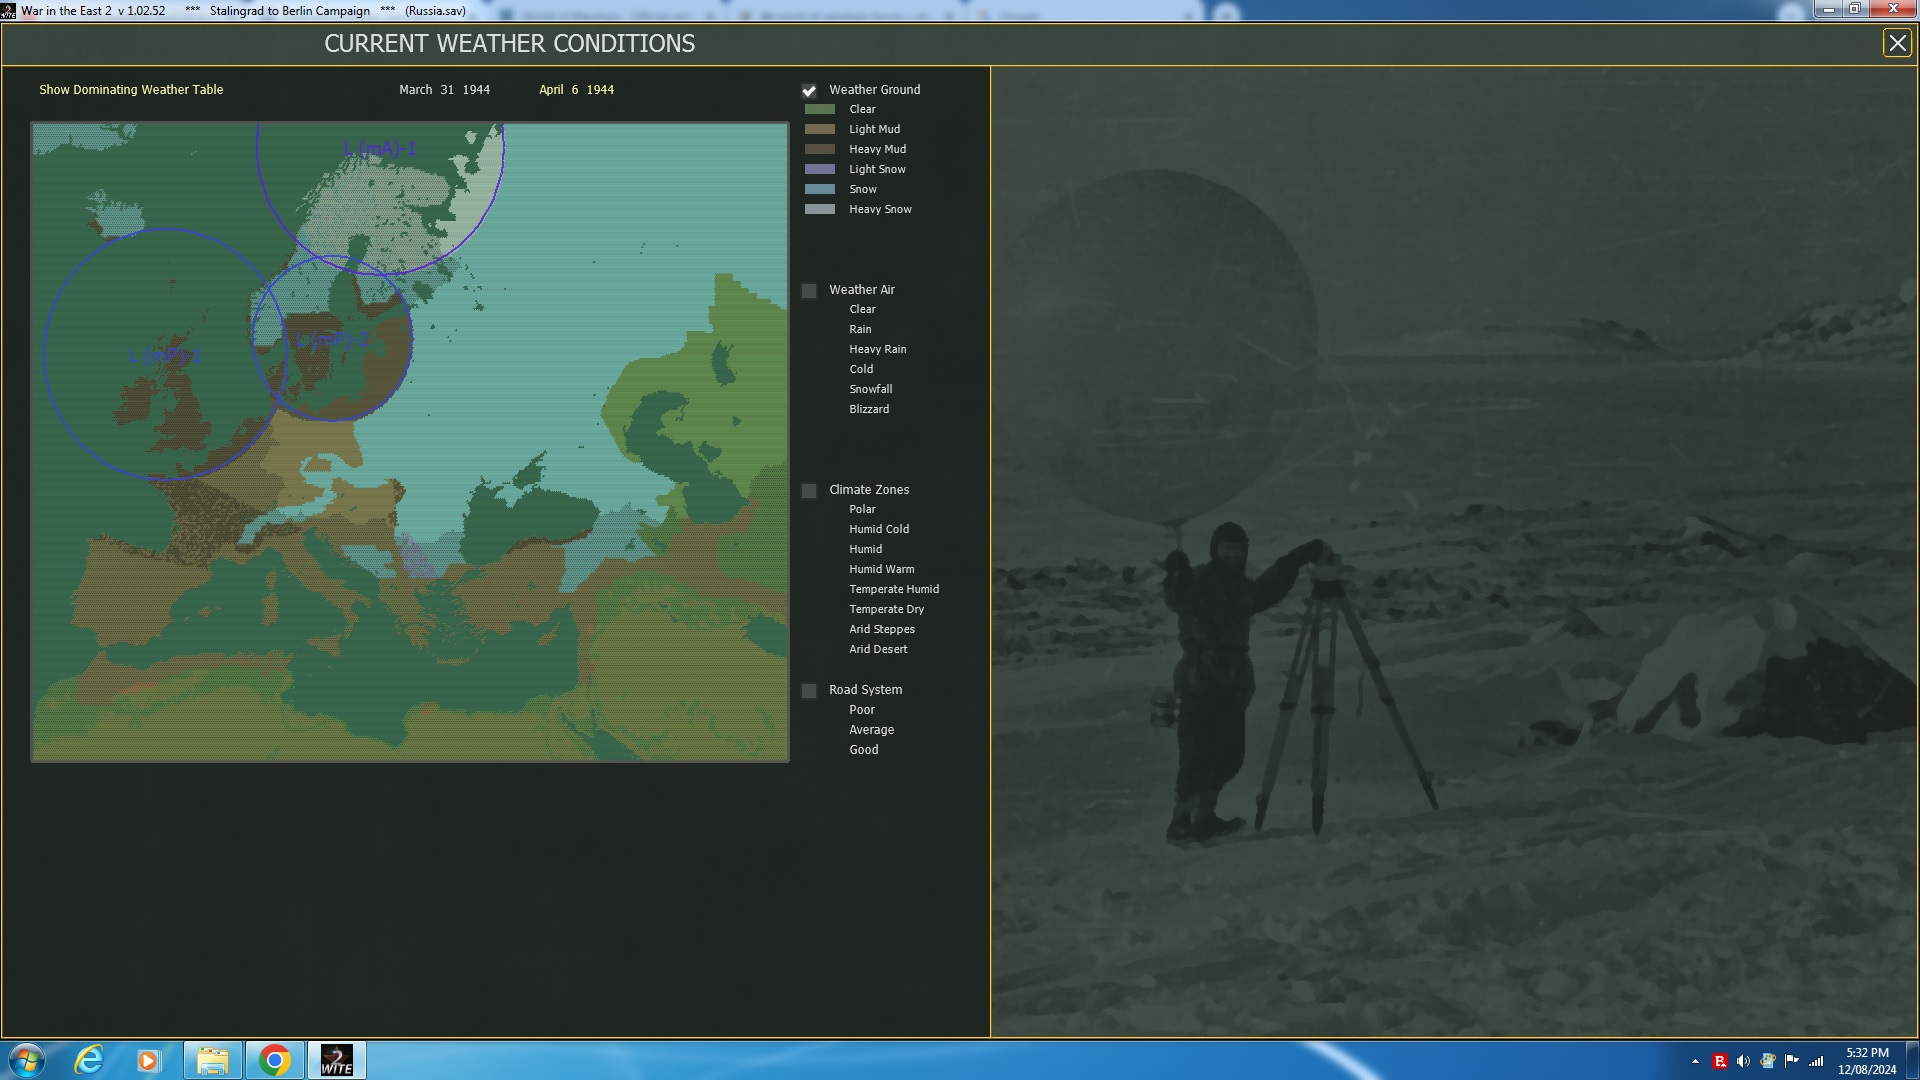The image size is (1920, 1080).
Task: Enable the Climate Zones checkbox
Action: (x=809, y=491)
